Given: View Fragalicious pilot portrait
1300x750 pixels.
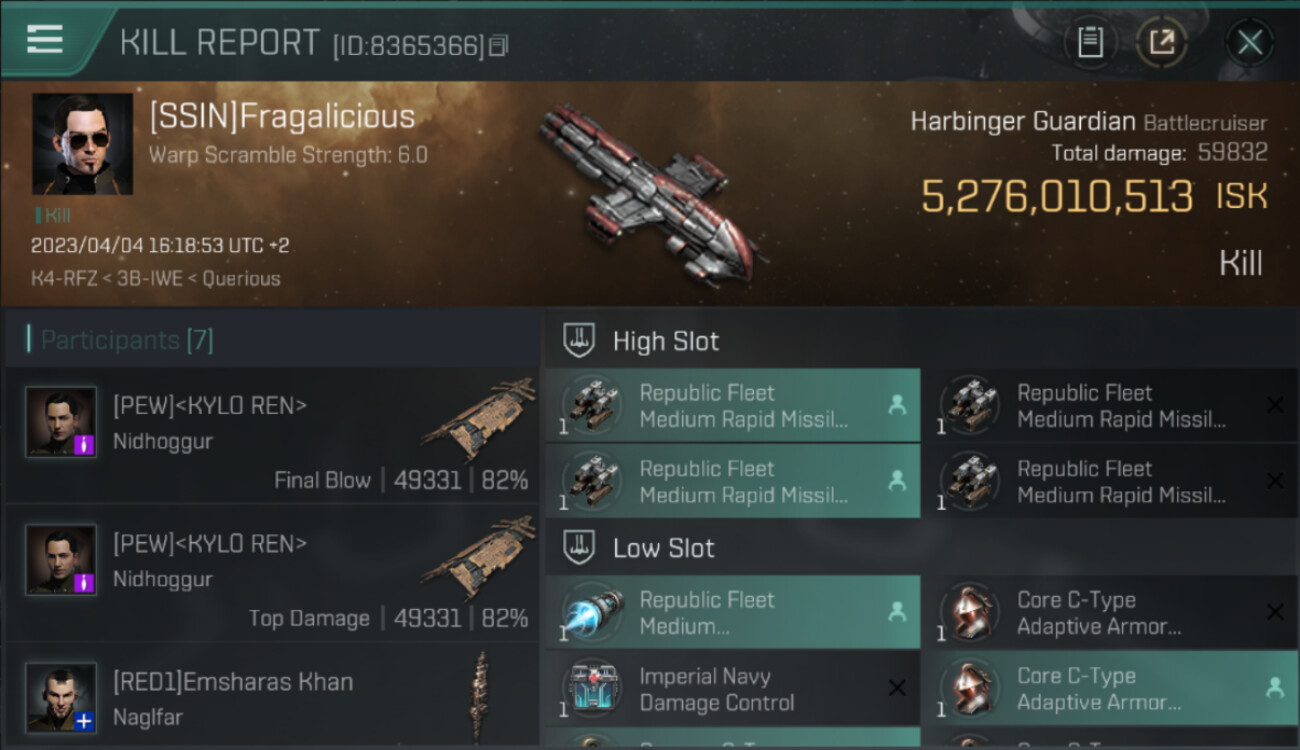Looking at the screenshot, I should (x=82, y=144).
